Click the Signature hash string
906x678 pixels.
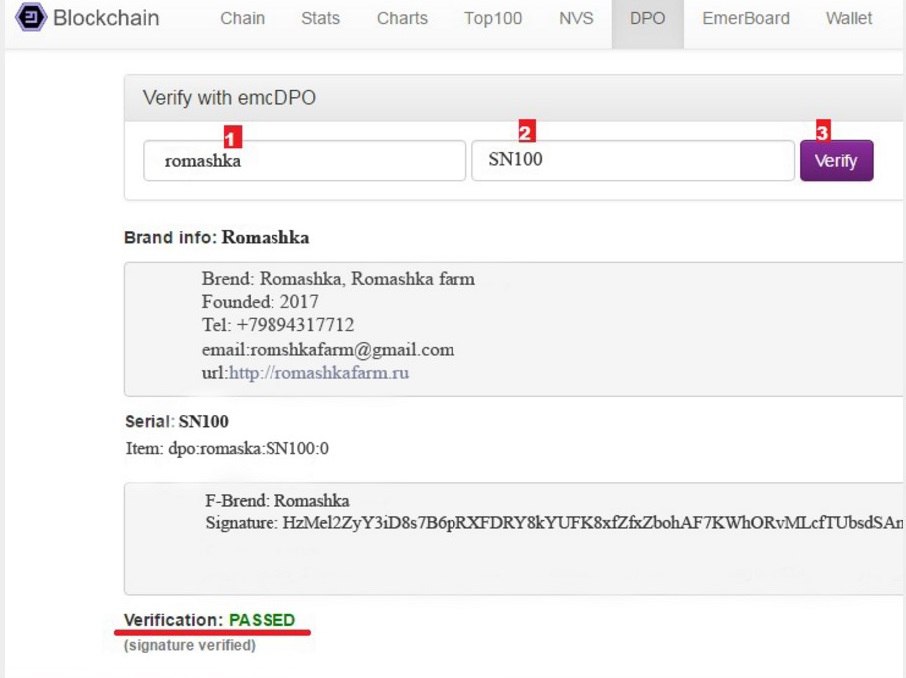coord(593,523)
